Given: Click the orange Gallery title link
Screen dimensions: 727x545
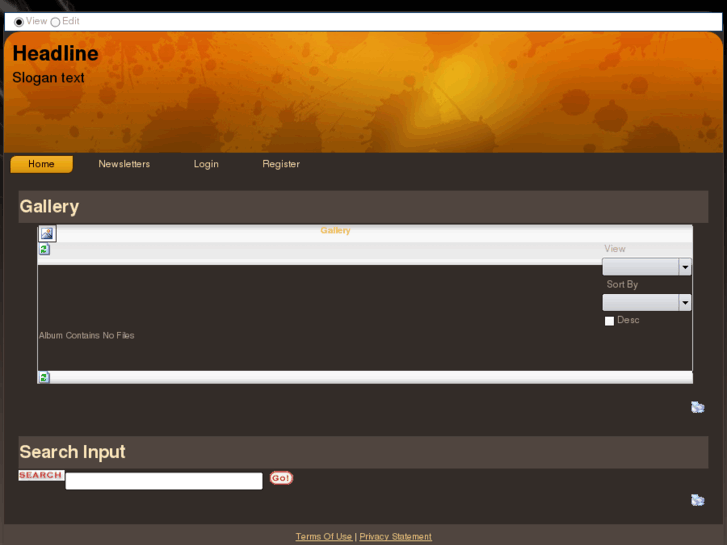Looking at the screenshot, I should [x=335, y=231].
